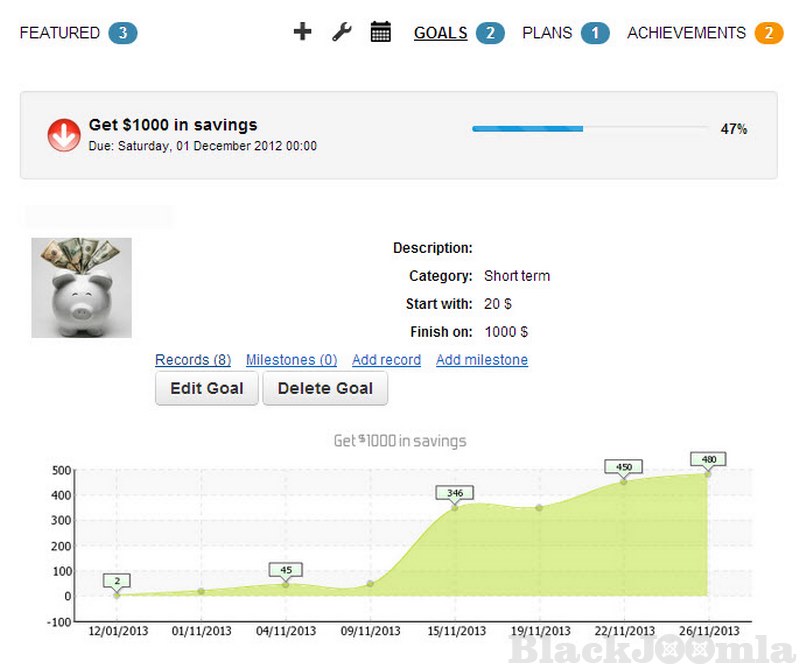This screenshot has width=800, height=669.
Task: Click the piggy bank goal thumbnail
Action: pos(81,287)
